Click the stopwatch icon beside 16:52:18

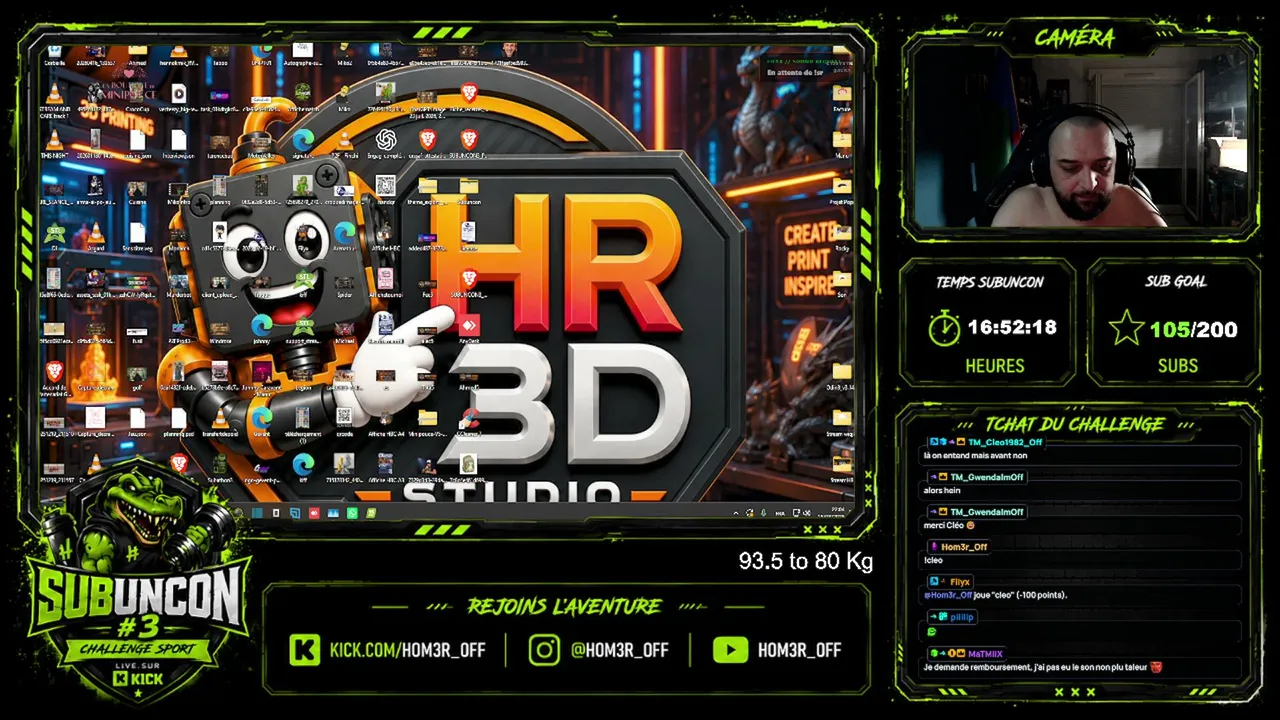coord(943,327)
